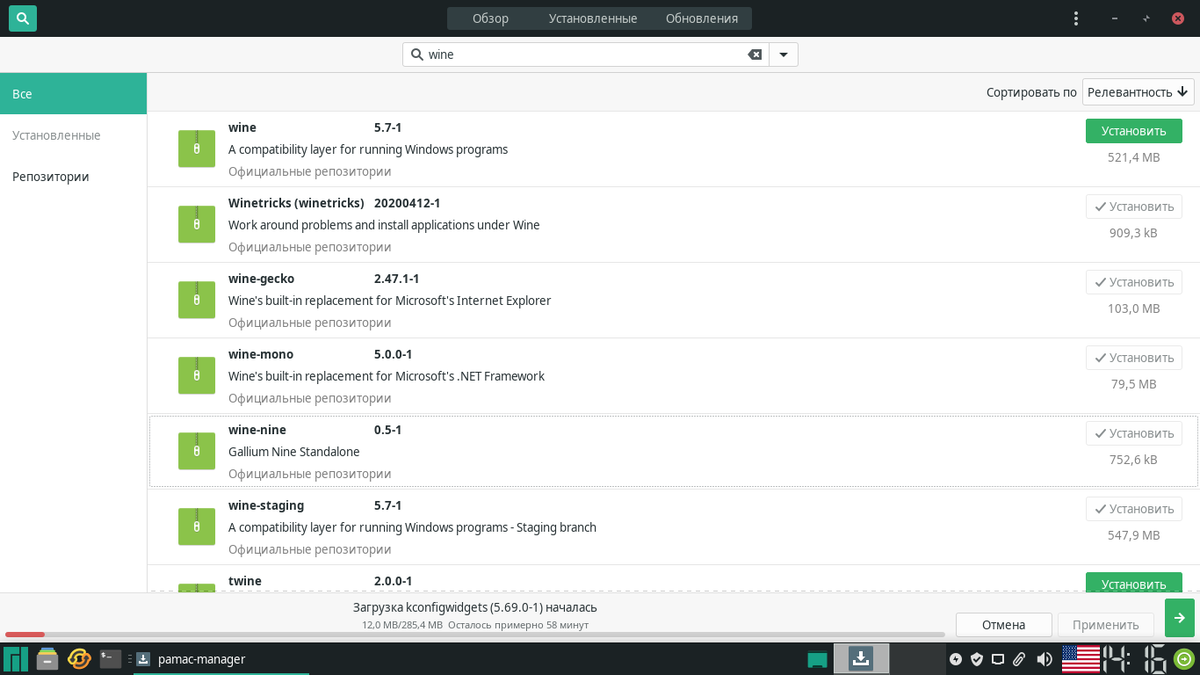Untick Установить for wine-staging
This screenshot has width=1200, height=675.
pos(1134,509)
